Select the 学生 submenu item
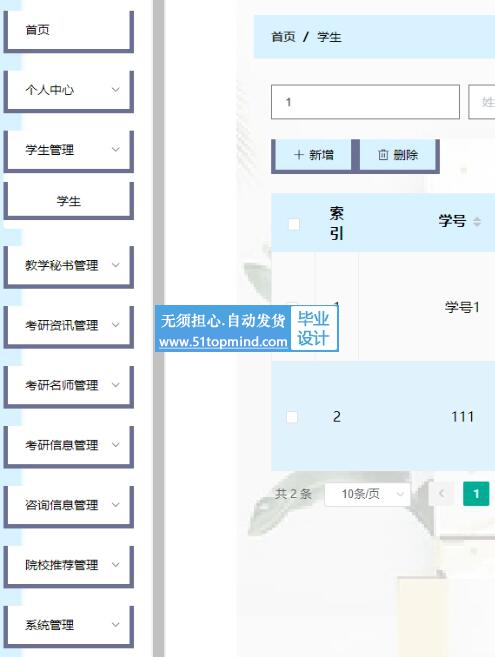The width and height of the screenshot is (495, 657). coord(69,201)
